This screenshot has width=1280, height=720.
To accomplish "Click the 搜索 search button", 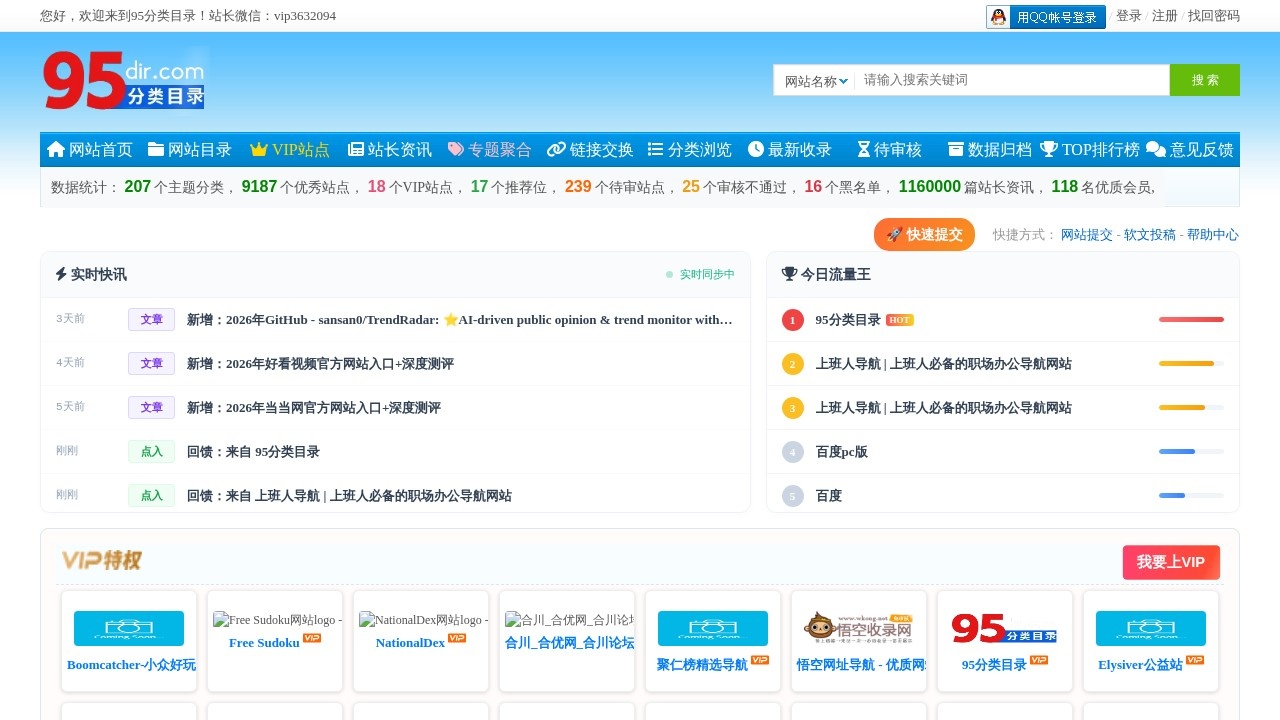I will [1204, 79].
